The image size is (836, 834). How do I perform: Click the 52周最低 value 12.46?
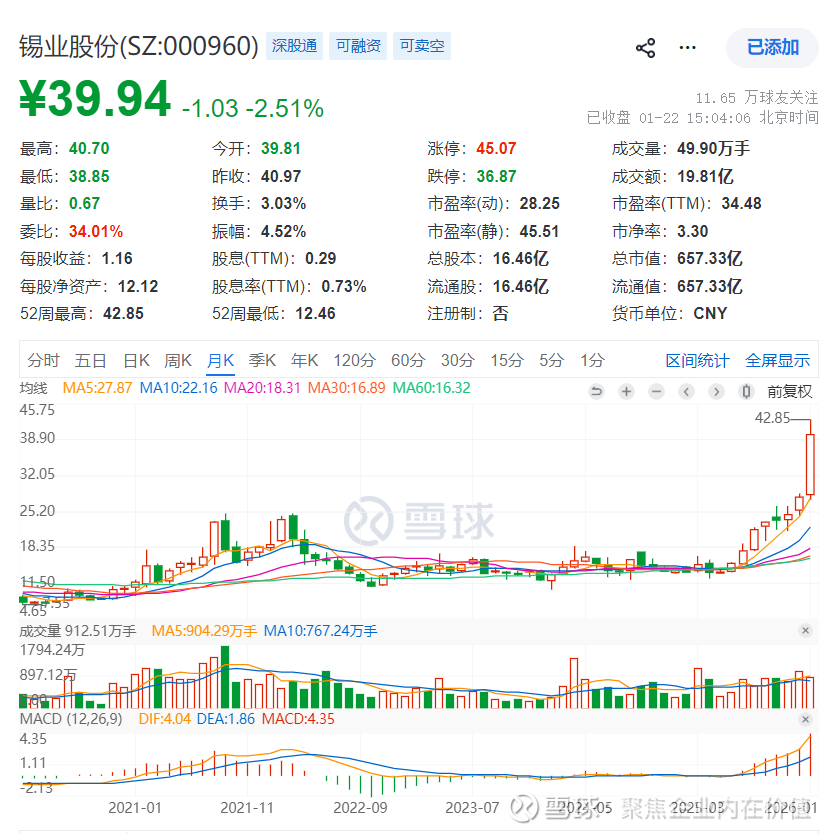[315, 314]
